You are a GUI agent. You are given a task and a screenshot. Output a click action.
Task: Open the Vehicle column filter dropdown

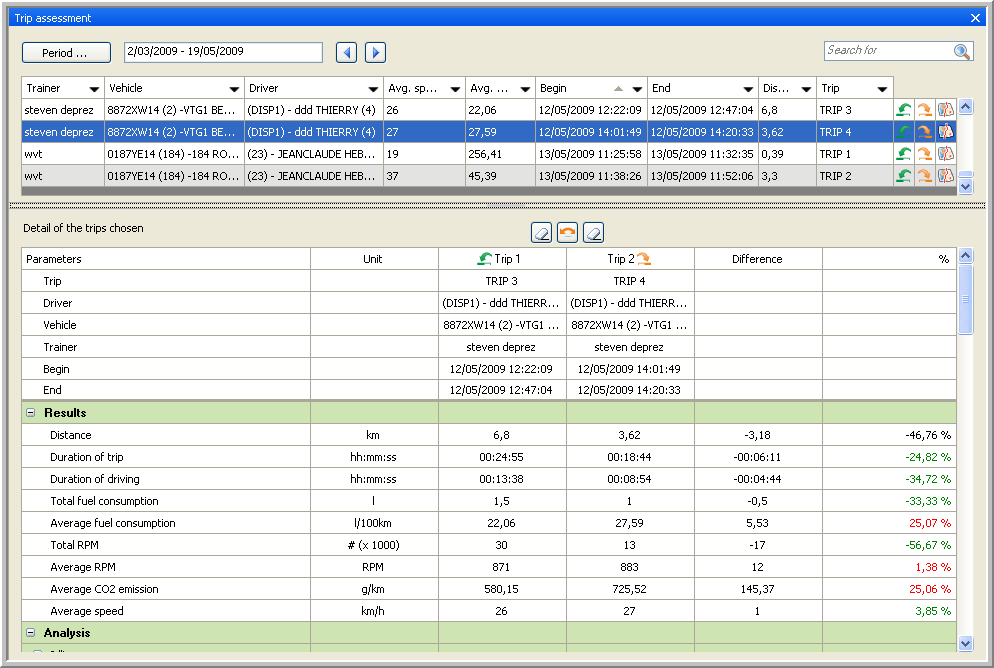click(234, 89)
